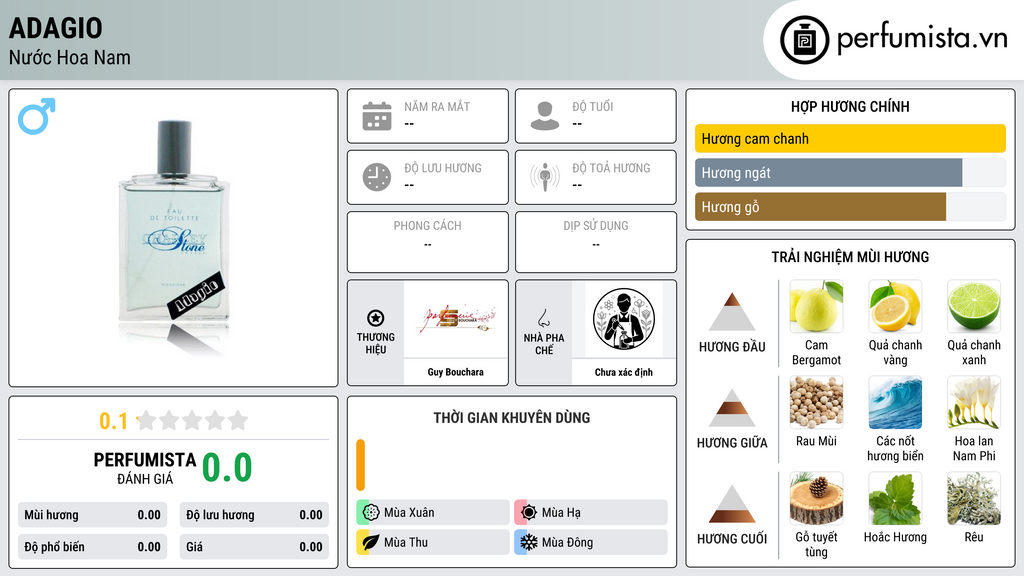1024x576 pixels.
Task: Click the Hương đầu pyramid icon
Action: click(x=732, y=312)
